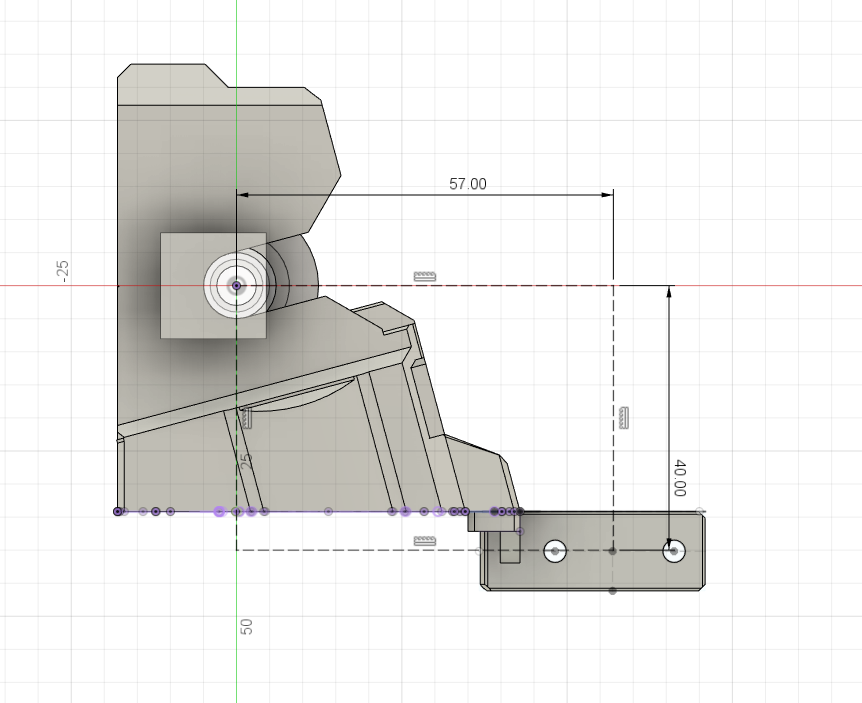Select the left mounting hole center point
The width and height of the screenshot is (862, 703).
[x=556, y=550]
